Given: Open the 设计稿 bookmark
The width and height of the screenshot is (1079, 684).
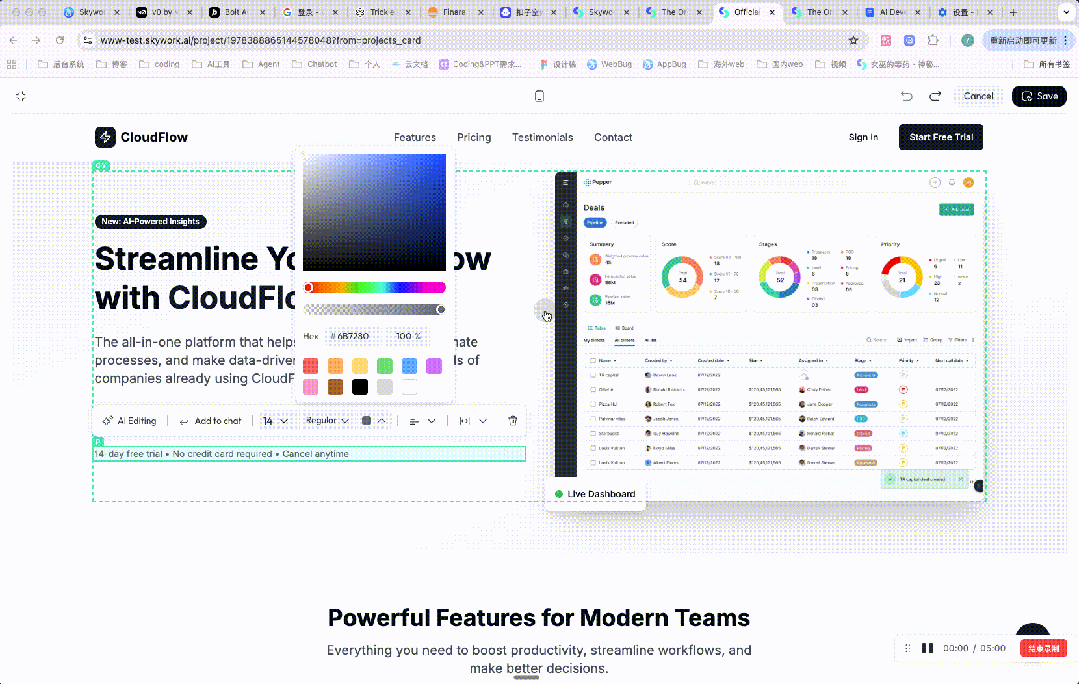Looking at the screenshot, I should click(557, 64).
